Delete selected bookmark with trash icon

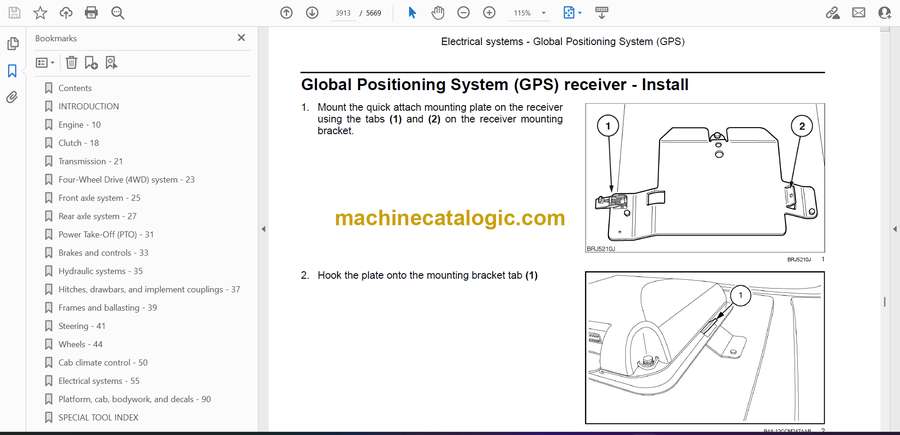(71, 63)
